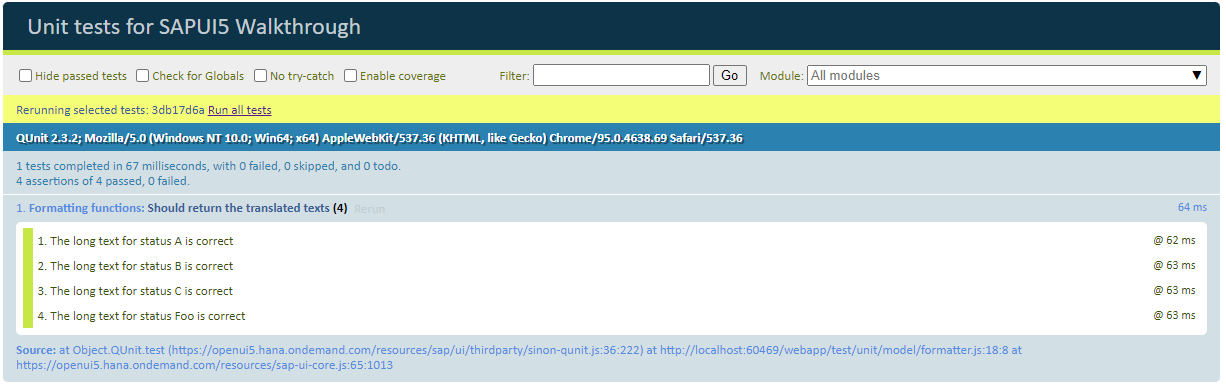The image size is (1226, 387).
Task: Toggle the No try-catch checkbox
Action: click(x=261, y=76)
